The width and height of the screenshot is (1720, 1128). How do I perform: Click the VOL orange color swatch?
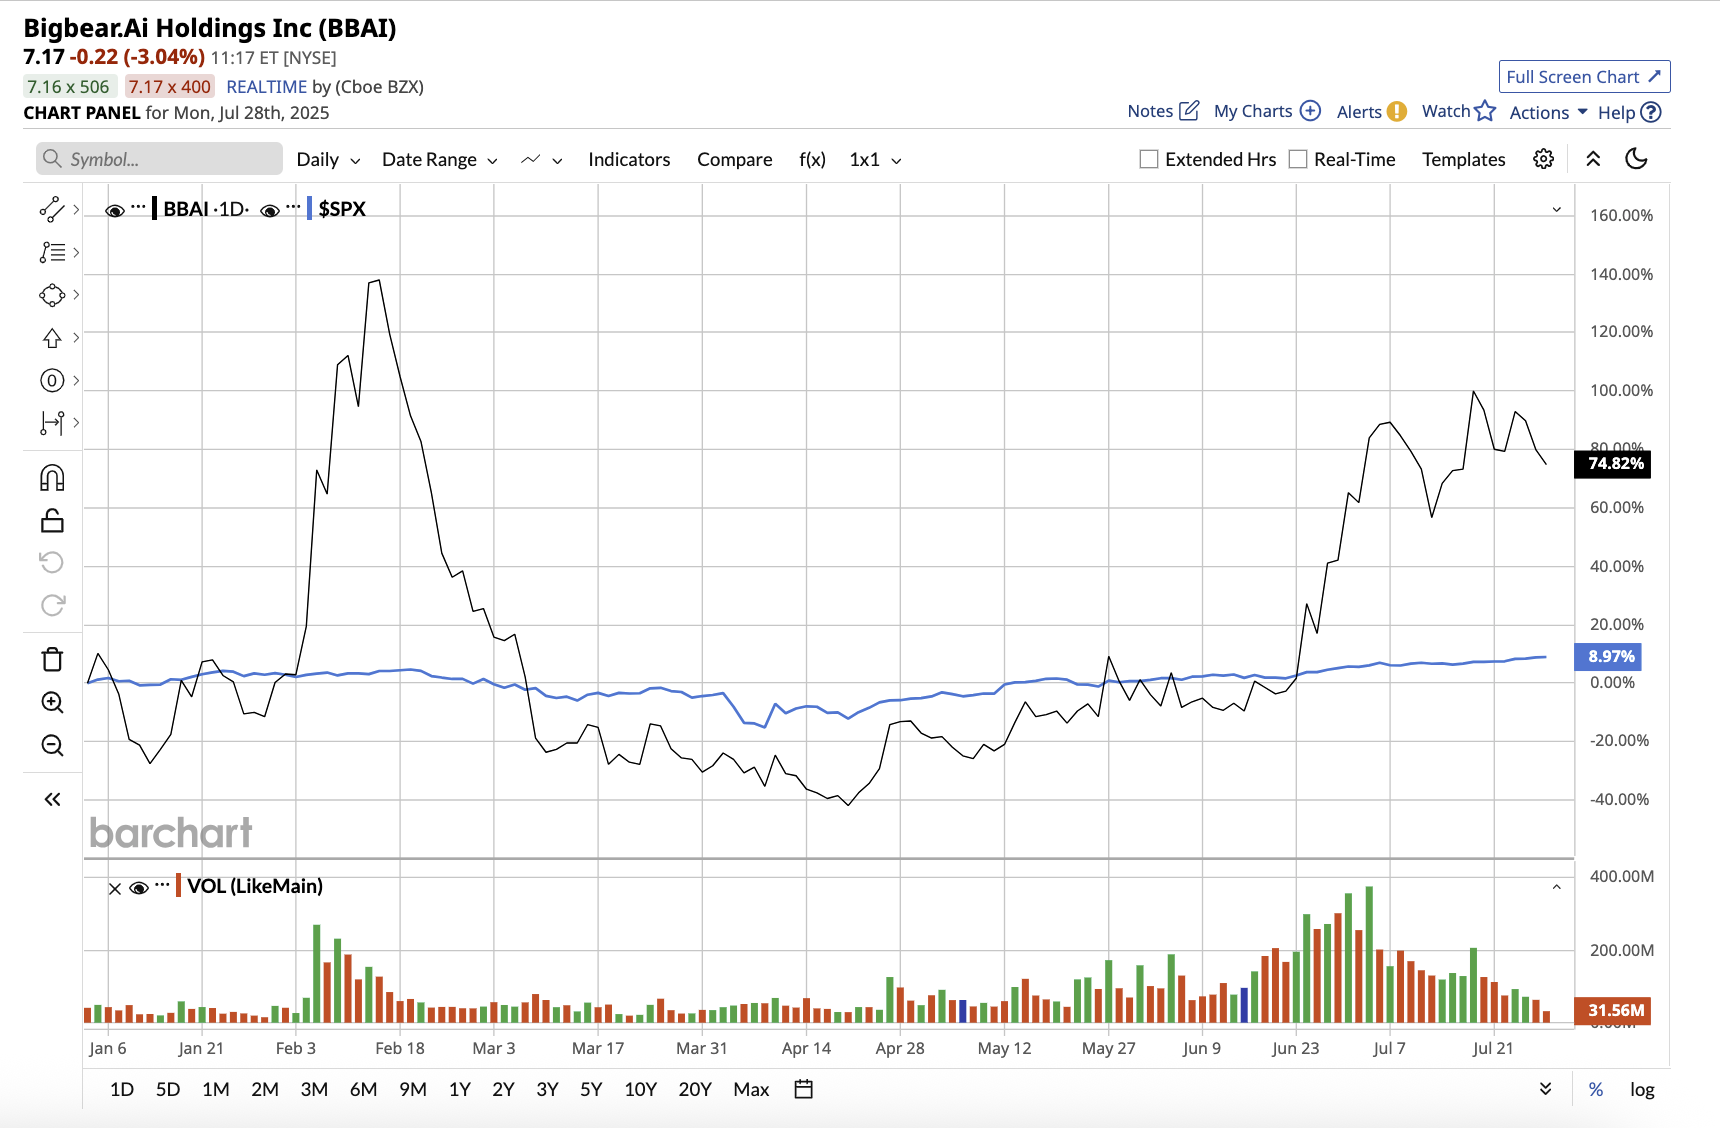pyautogui.click(x=178, y=886)
